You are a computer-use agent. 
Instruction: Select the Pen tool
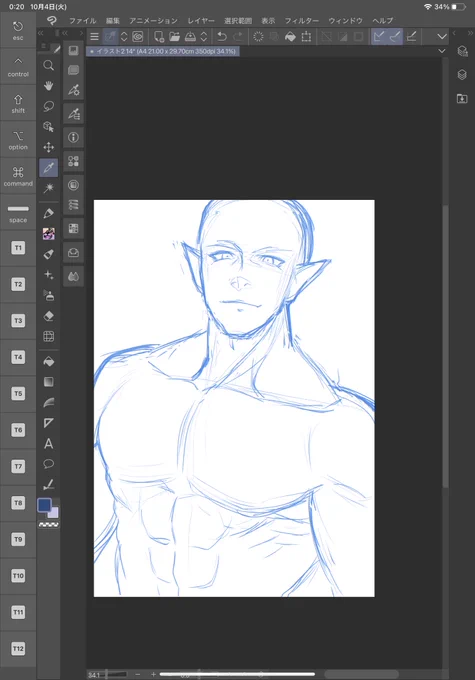point(49,213)
